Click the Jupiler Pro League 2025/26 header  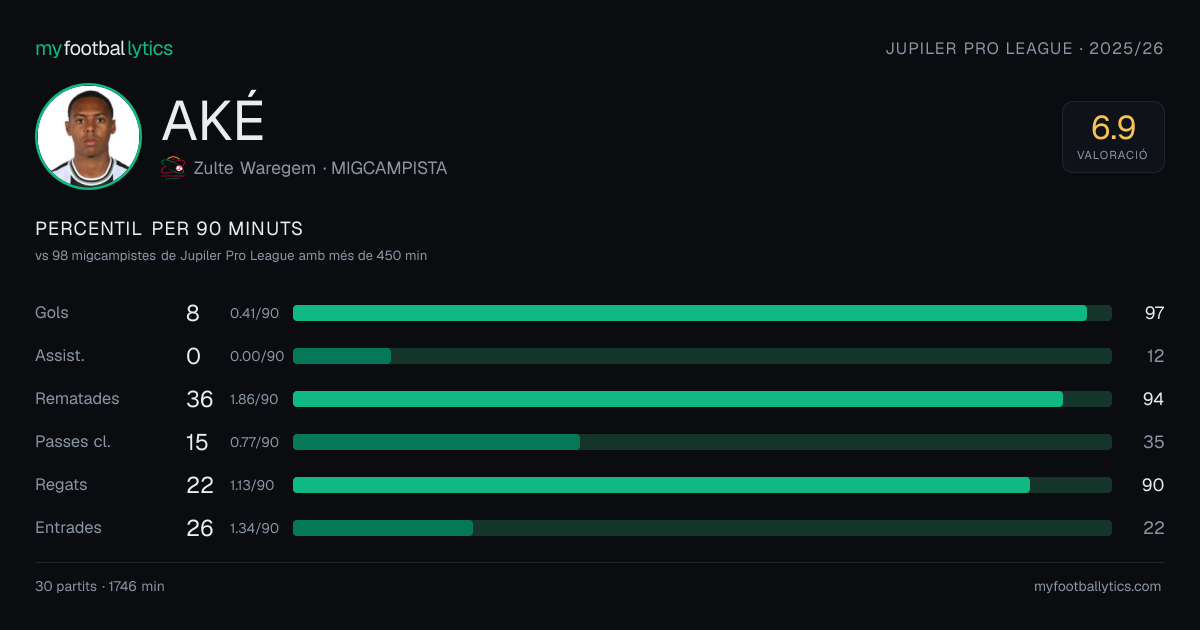pyautogui.click(x=1025, y=48)
